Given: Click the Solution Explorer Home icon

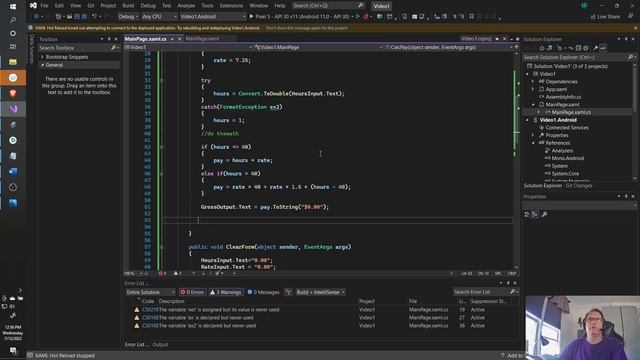Looking at the screenshot, I should pyautogui.click(x=542, y=48).
